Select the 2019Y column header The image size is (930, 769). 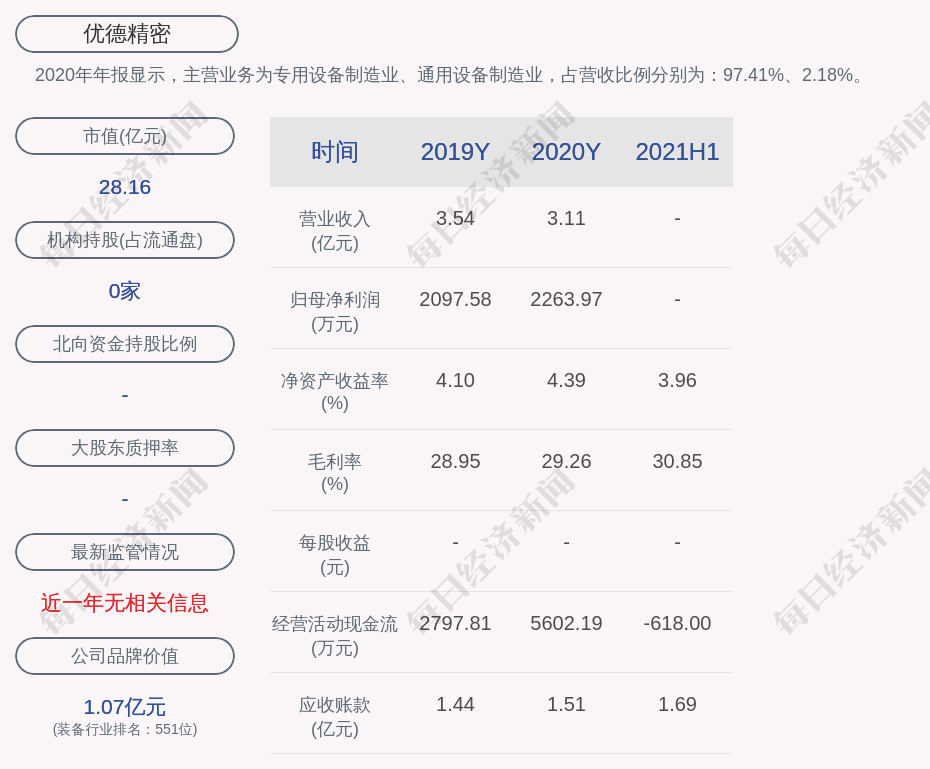click(x=456, y=152)
